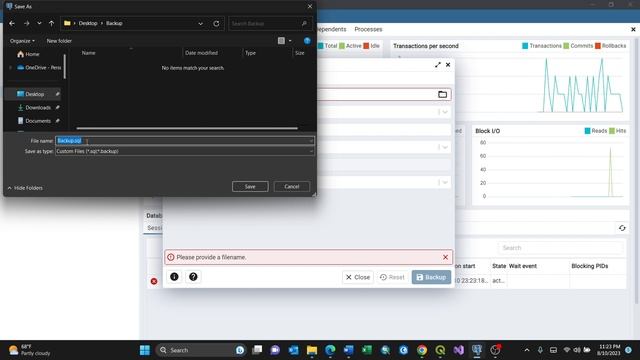Expand address bar path history dropdown
The width and height of the screenshot is (640, 360).
click(200, 24)
